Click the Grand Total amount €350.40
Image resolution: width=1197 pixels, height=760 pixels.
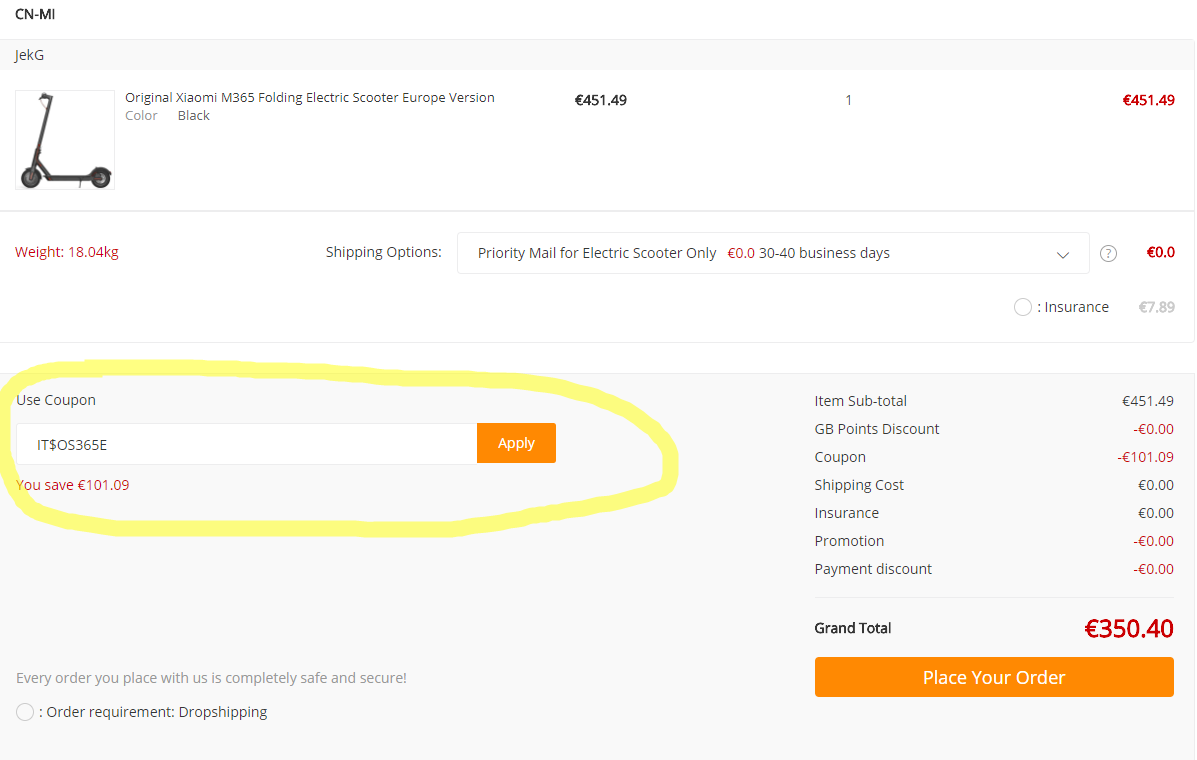click(1128, 628)
